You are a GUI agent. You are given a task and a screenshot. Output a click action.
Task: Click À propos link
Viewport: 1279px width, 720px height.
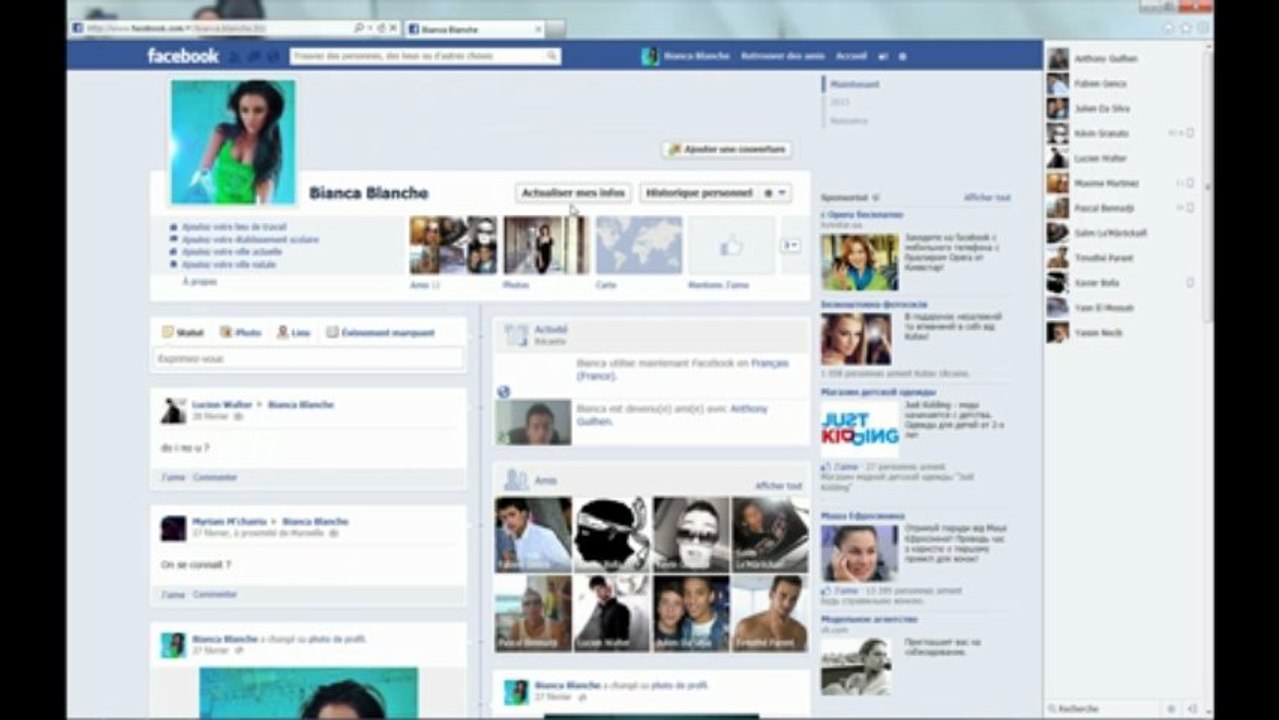coord(199,282)
